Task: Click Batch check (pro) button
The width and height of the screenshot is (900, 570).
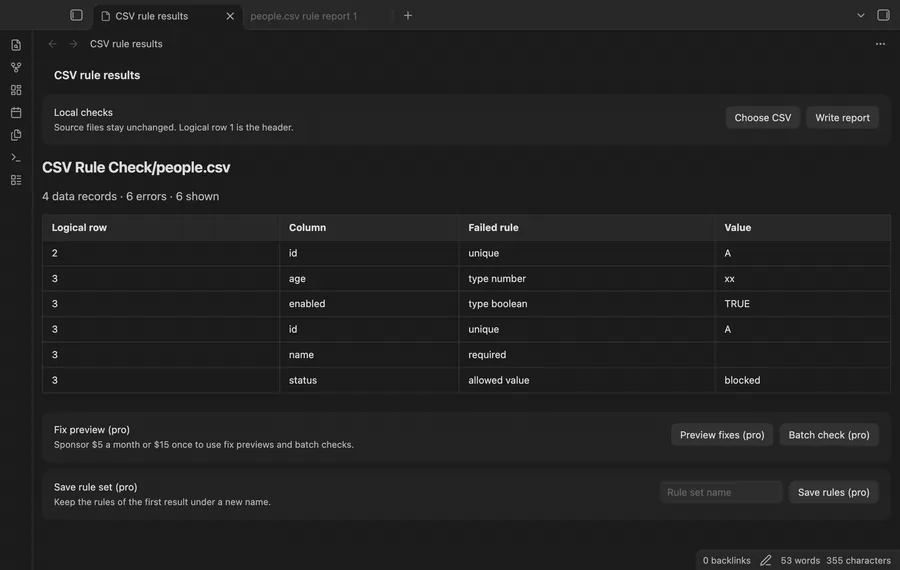Action: 829,435
